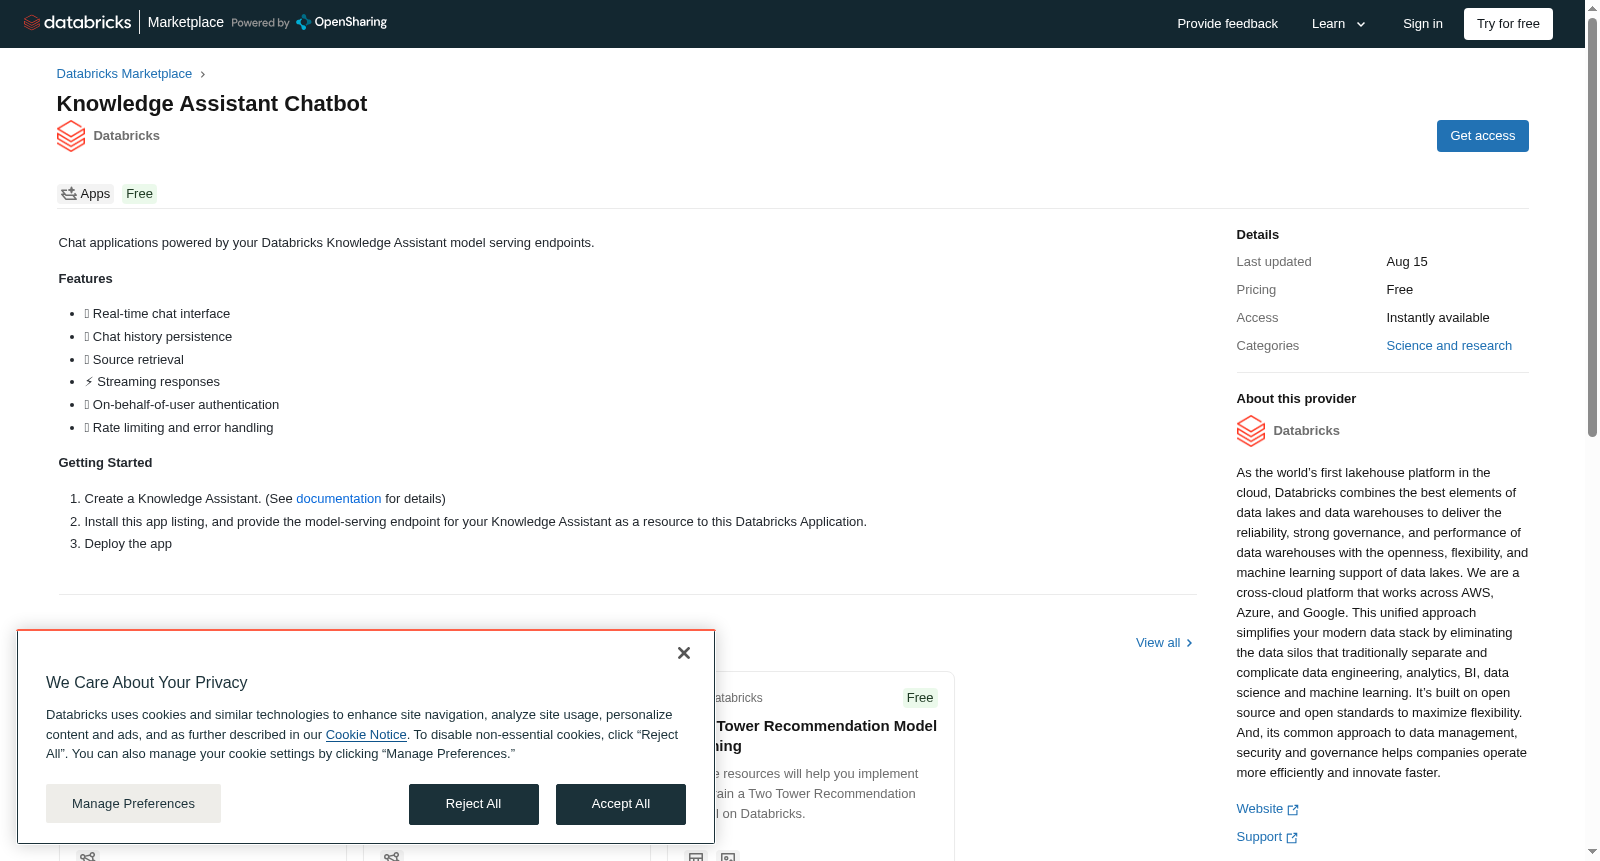Open the Cookie Notice link
This screenshot has width=1600, height=861.
(x=366, y=735)
